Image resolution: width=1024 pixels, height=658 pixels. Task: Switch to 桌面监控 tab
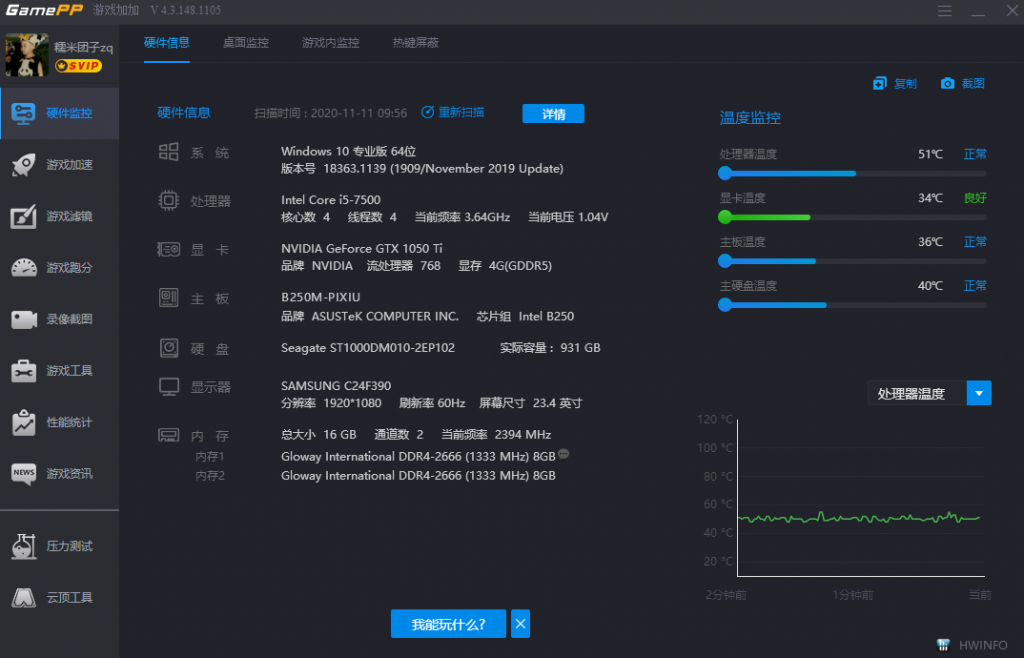(x=246, y=43)
